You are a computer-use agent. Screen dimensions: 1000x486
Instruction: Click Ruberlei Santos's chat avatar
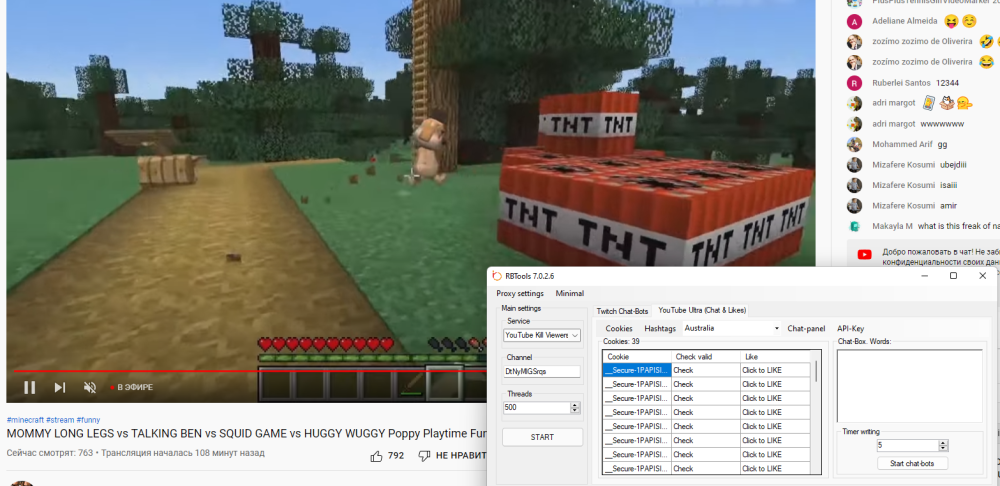(854, 83)
